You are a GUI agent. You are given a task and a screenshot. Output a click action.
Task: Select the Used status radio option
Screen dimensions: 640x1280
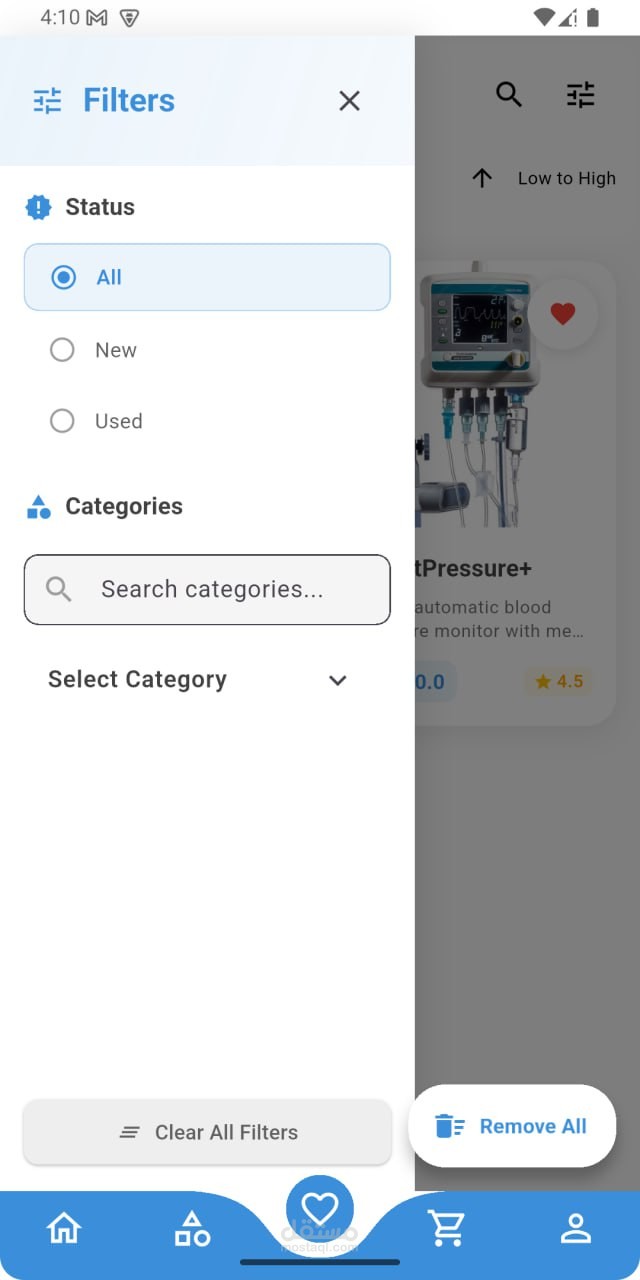tap(207, 421)
